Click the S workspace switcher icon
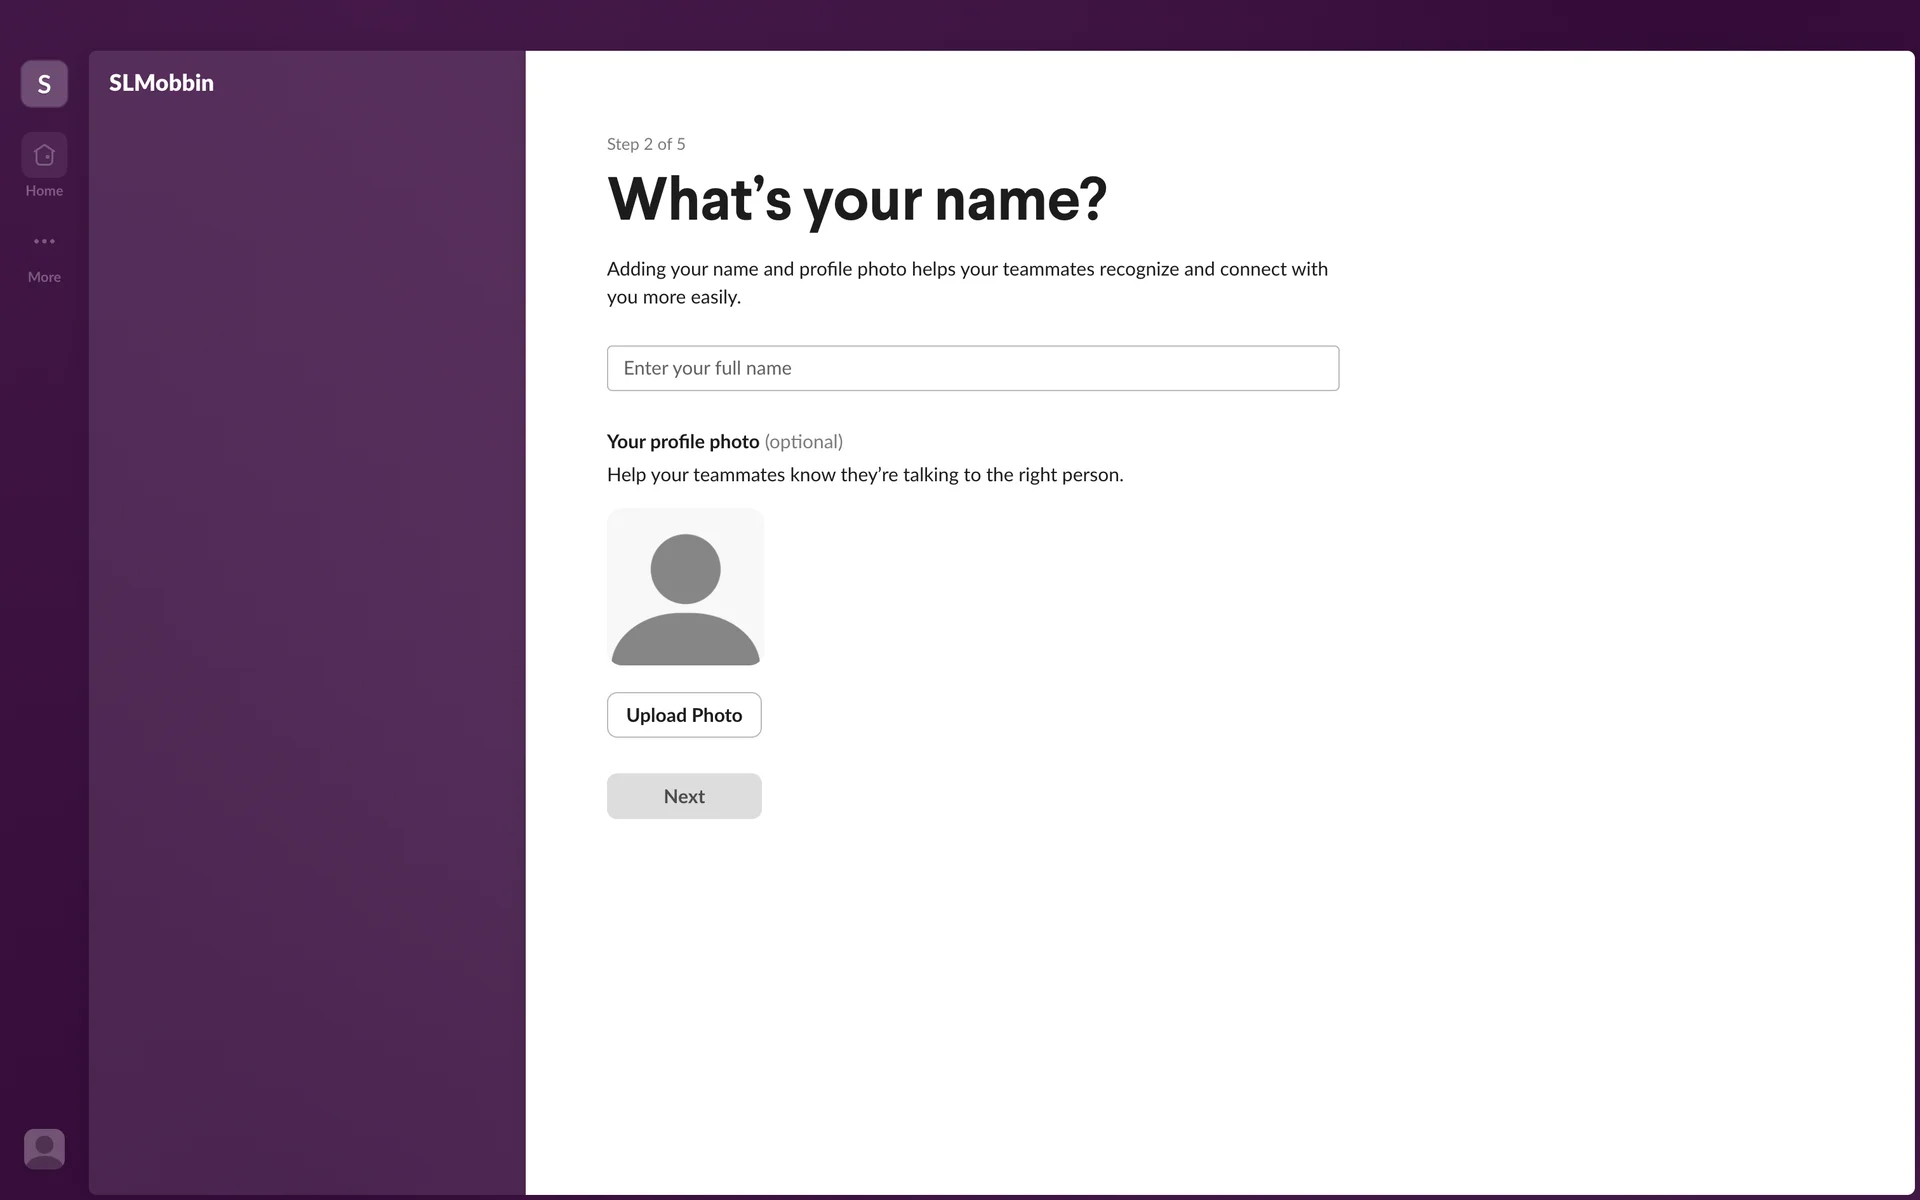1920x1200 pixels. coord(44,84)
